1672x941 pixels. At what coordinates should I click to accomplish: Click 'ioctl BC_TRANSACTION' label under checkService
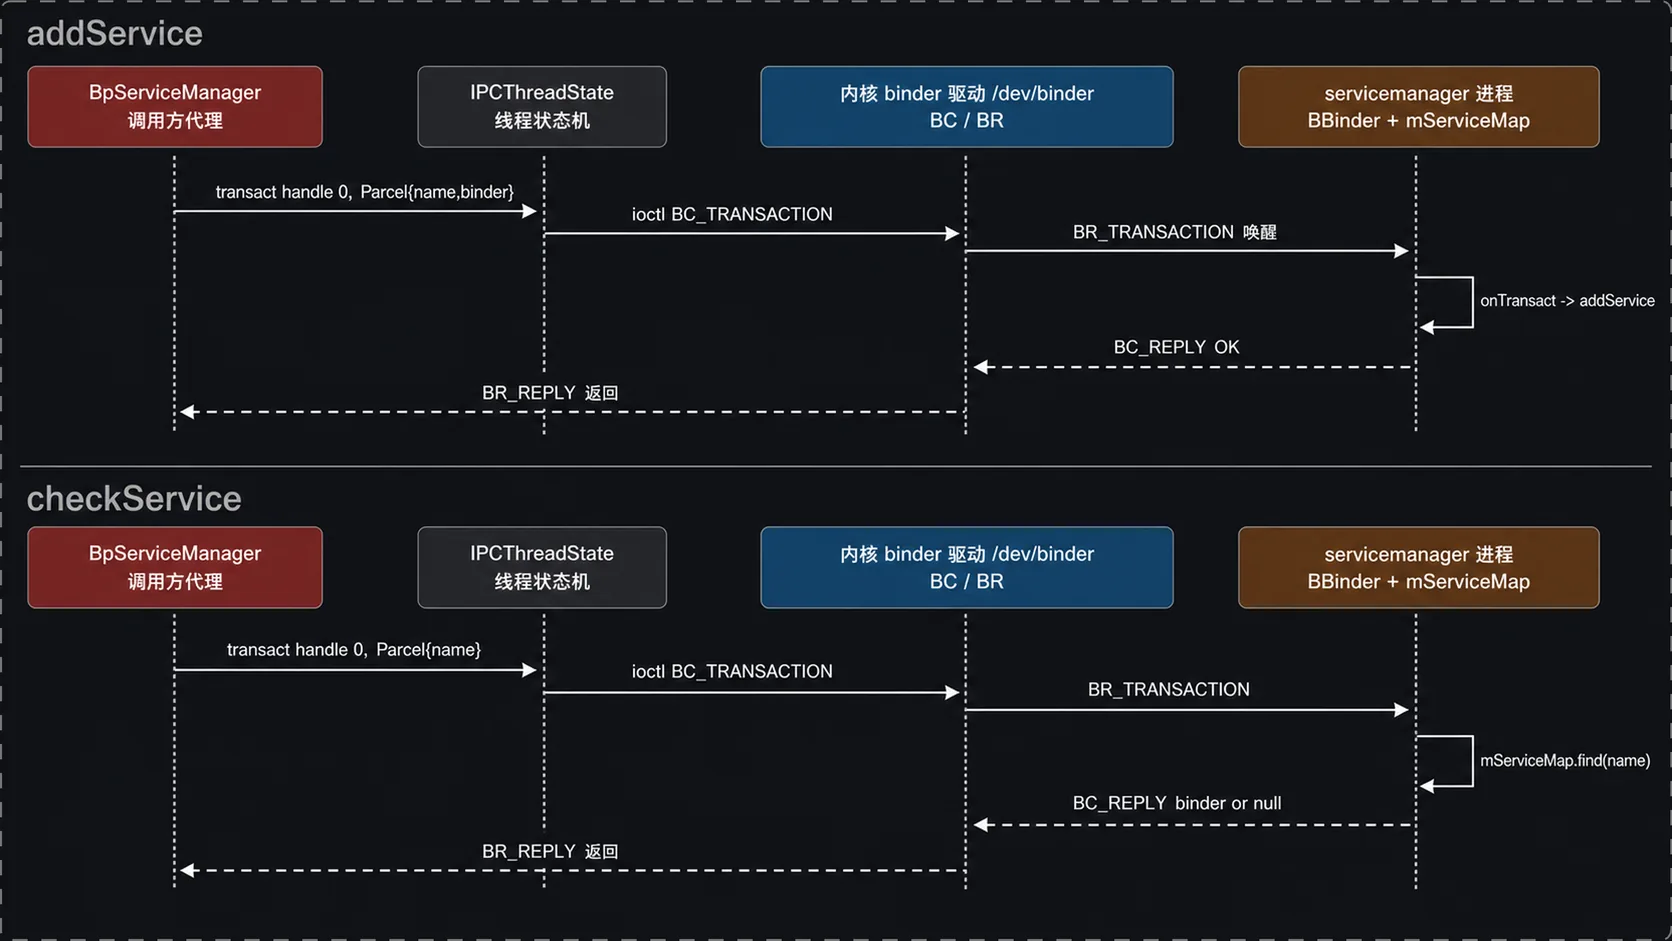(x=732, y=672)
